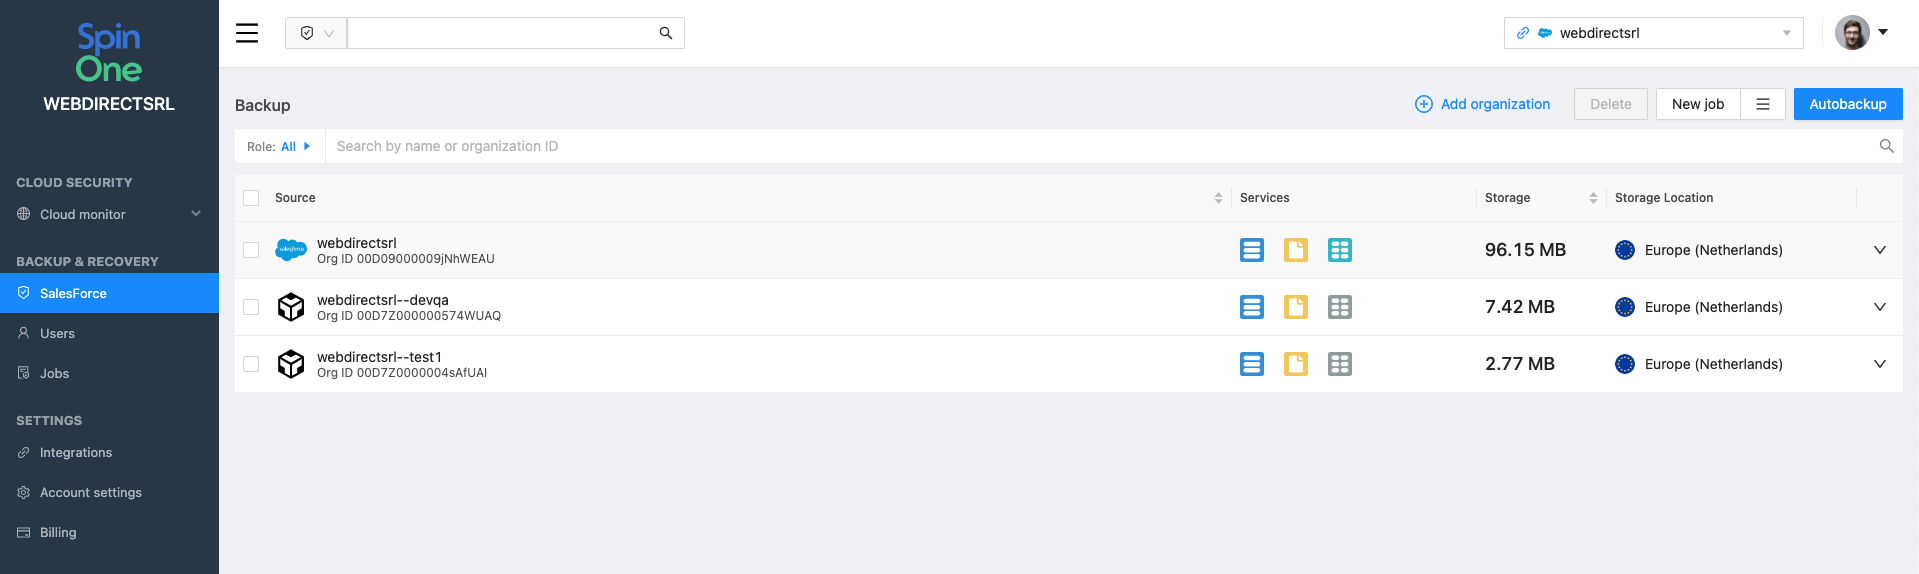Click the yellow file service icon for webdirectsrl--devqa
This screenshot has width=1919, height=574.
(x=1296, y=307)
